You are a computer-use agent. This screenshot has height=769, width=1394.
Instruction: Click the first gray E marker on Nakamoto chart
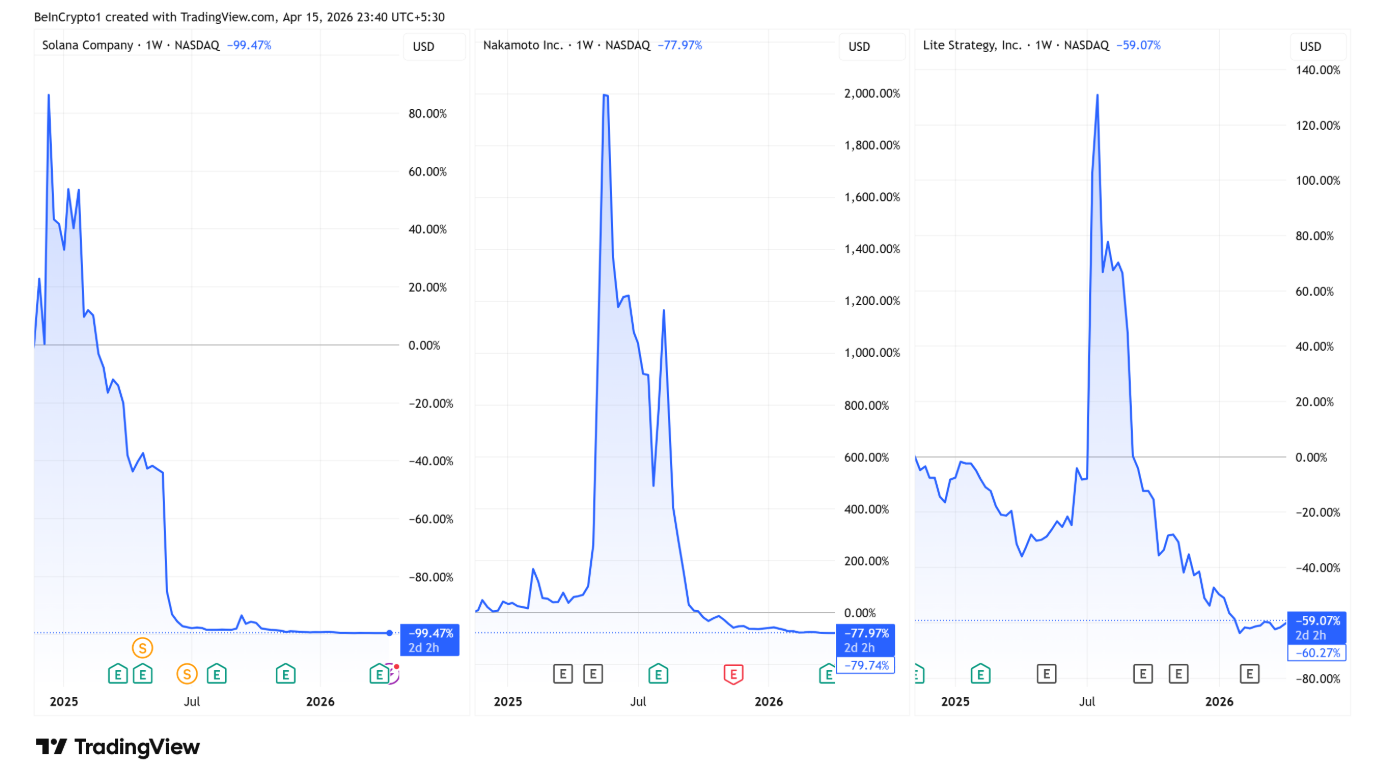(563, 674)
